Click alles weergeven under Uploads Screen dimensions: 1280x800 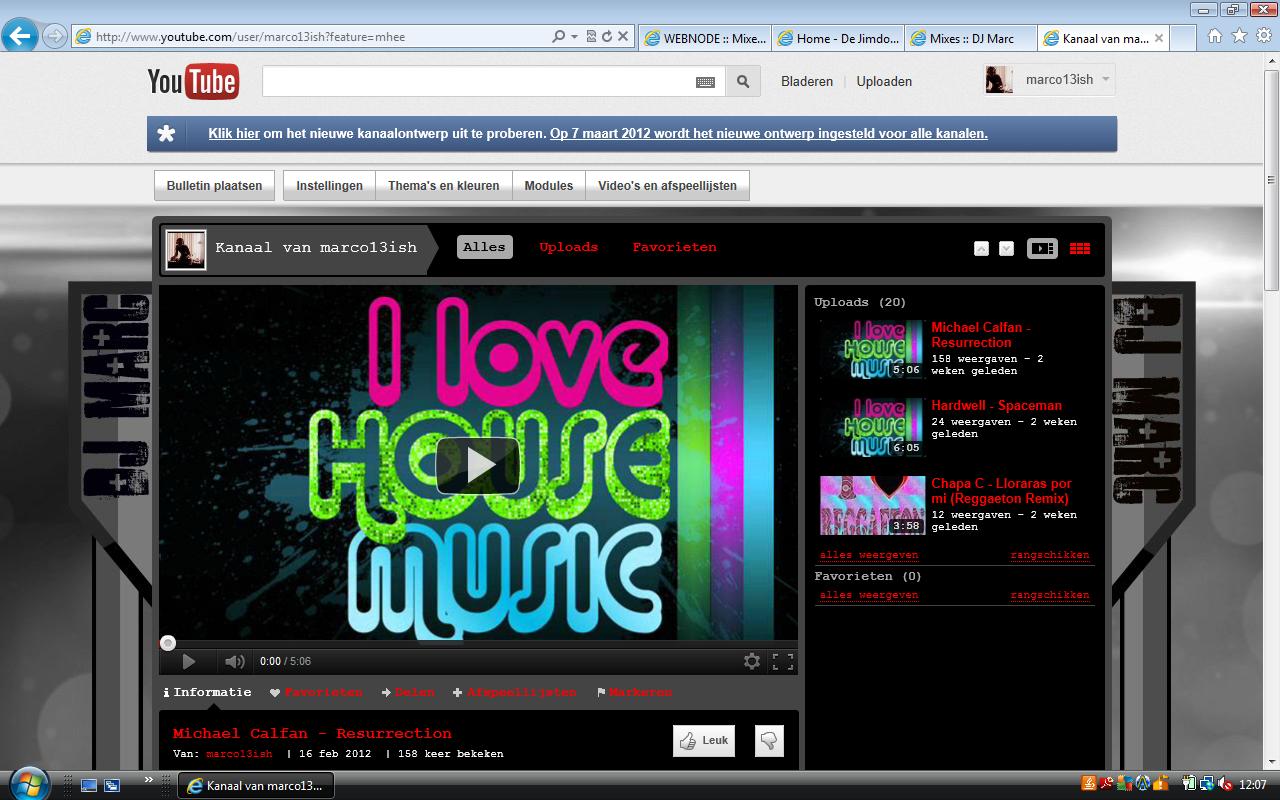[x=868, y=555]
